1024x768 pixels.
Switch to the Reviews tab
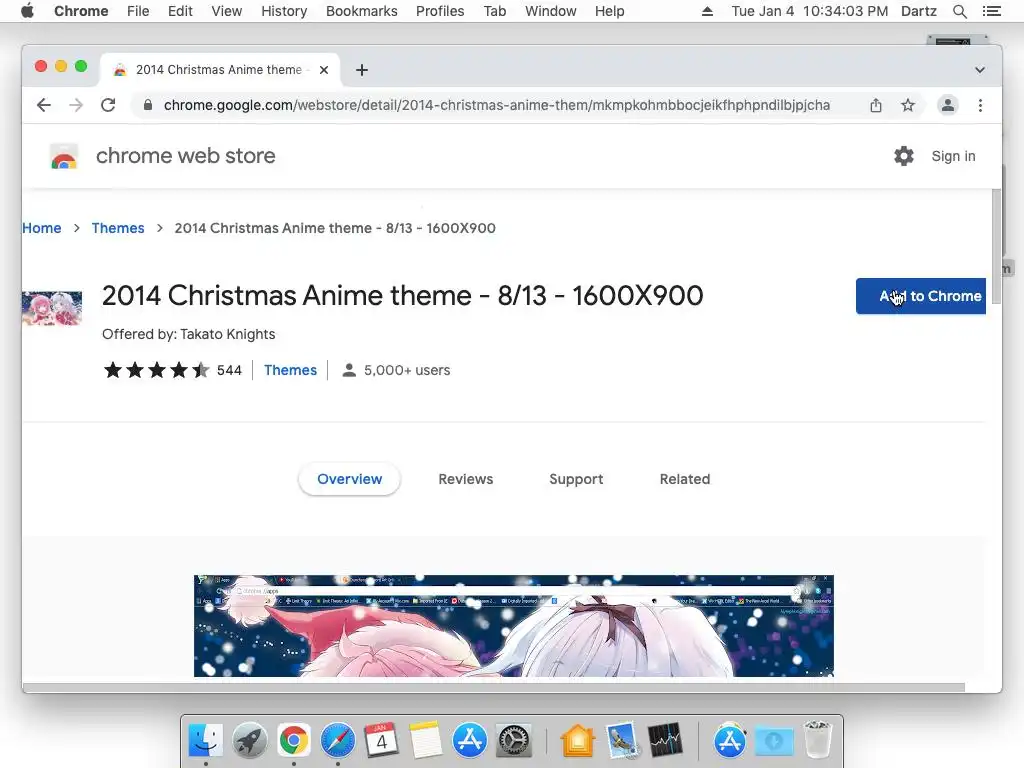(x=466, y=479)
